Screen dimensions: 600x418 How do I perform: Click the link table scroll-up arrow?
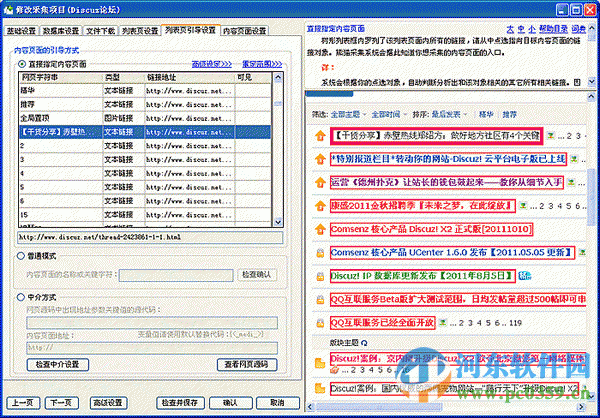pos(278,77)
